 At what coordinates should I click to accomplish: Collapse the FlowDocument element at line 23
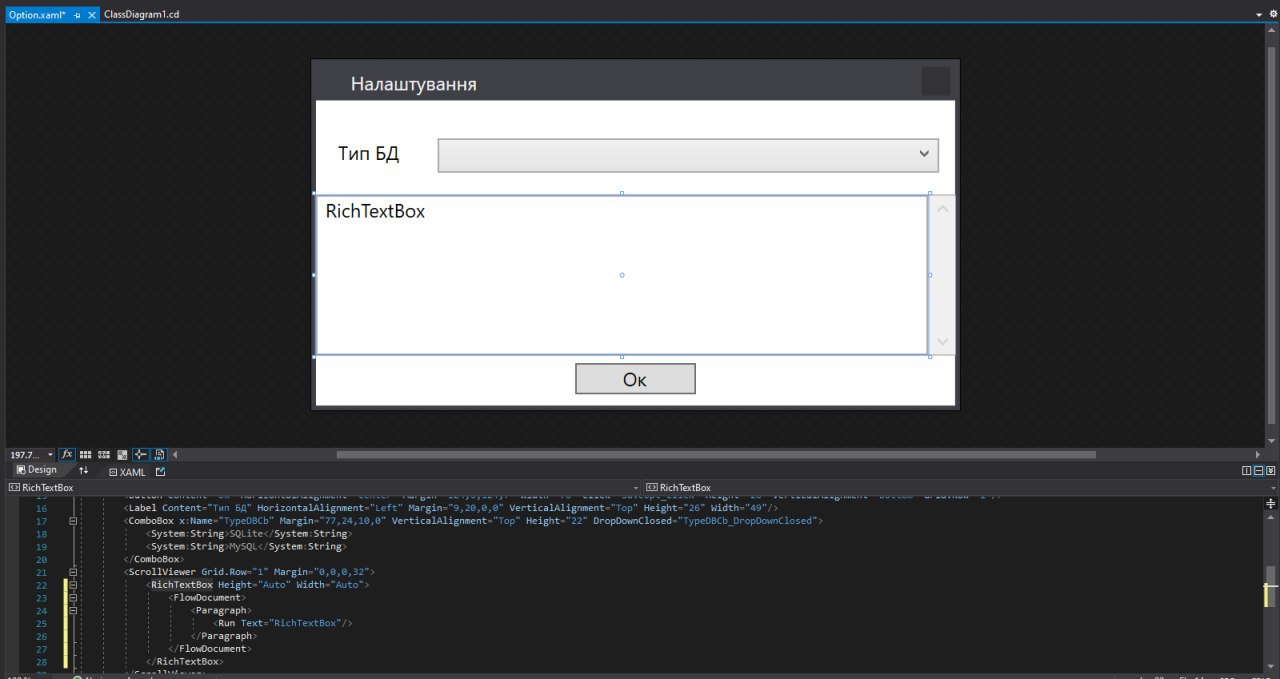coord(73,597)
